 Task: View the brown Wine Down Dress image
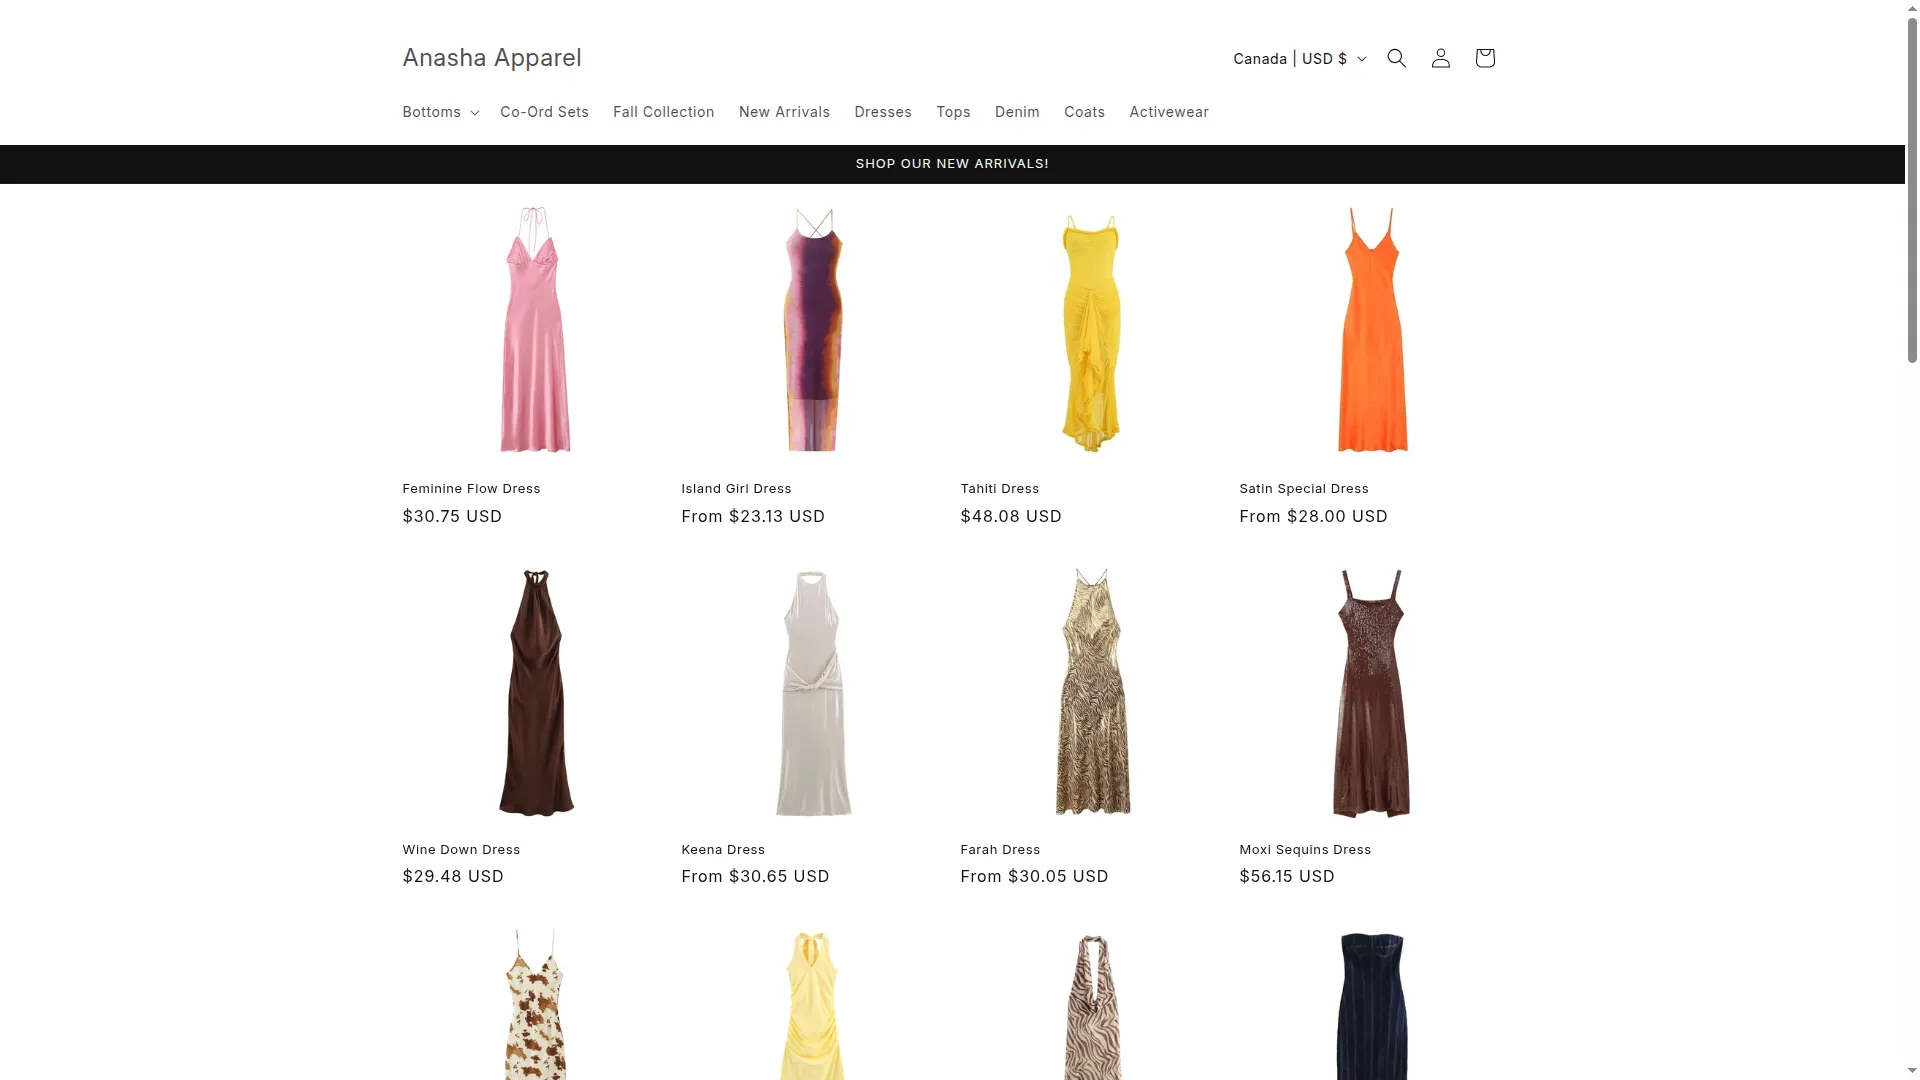coord(535,692)
